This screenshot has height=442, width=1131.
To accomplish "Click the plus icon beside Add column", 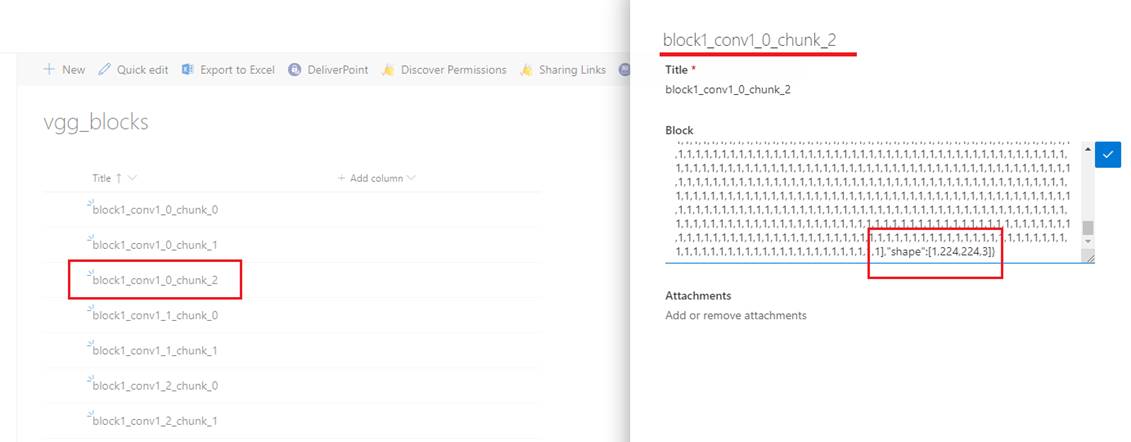I will point(342,178).
